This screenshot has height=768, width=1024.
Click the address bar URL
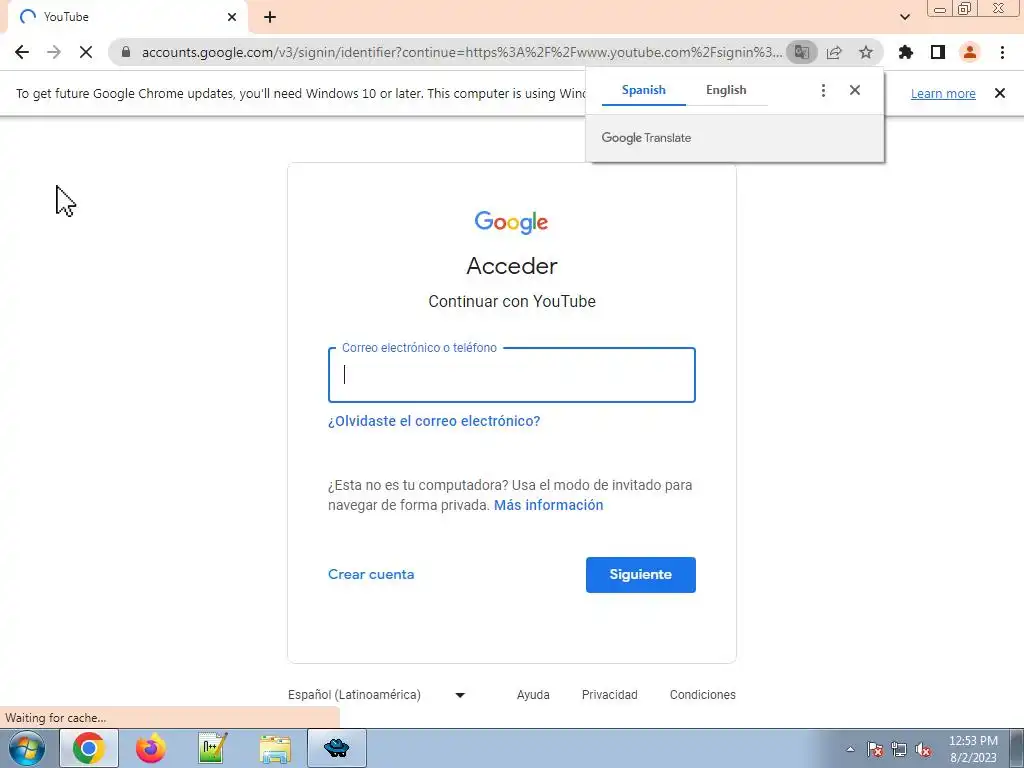[461, 52]
